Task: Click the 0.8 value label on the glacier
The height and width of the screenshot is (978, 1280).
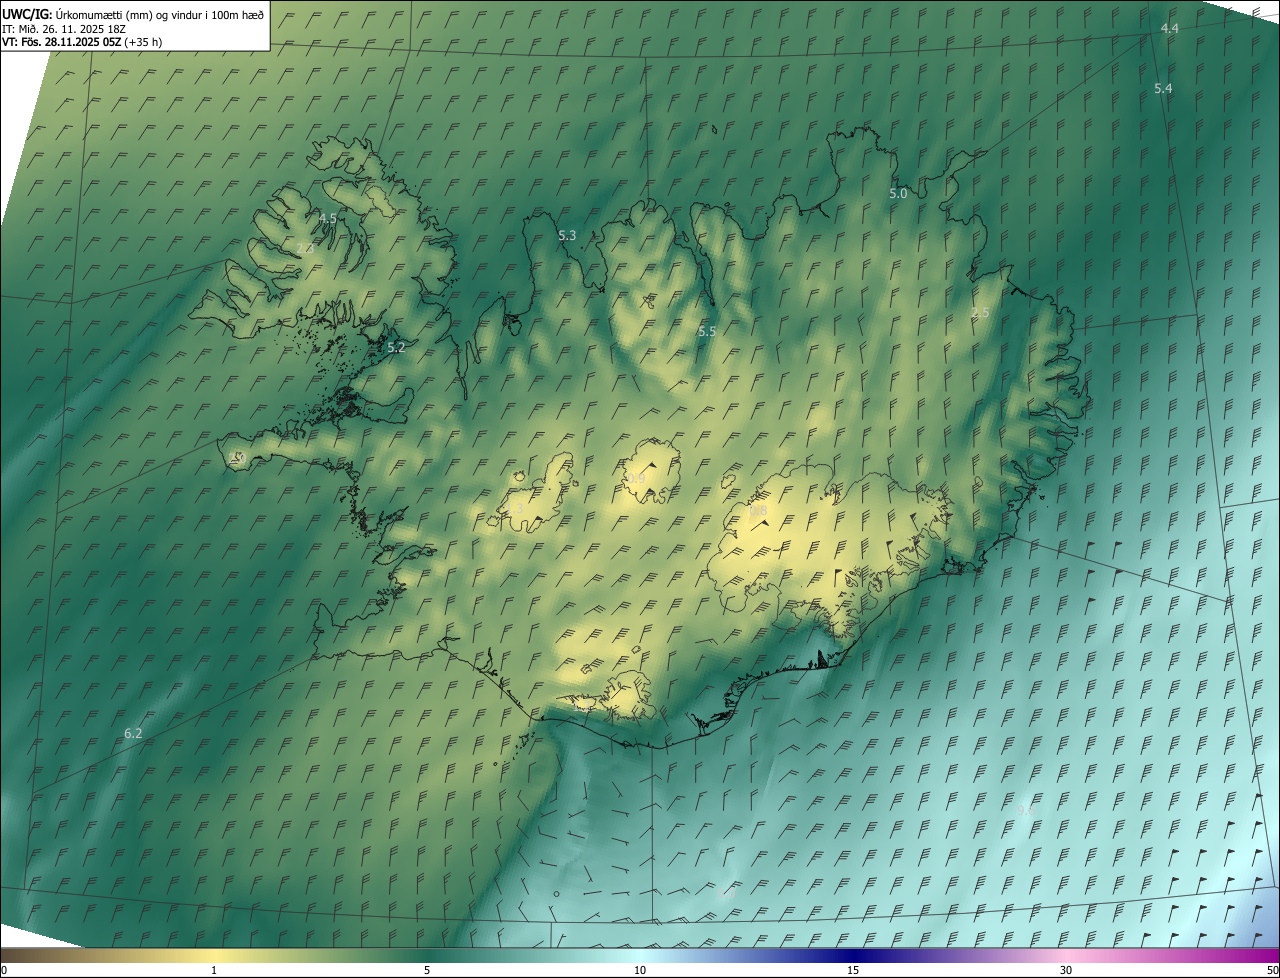Action: click(x=759, y=511)
